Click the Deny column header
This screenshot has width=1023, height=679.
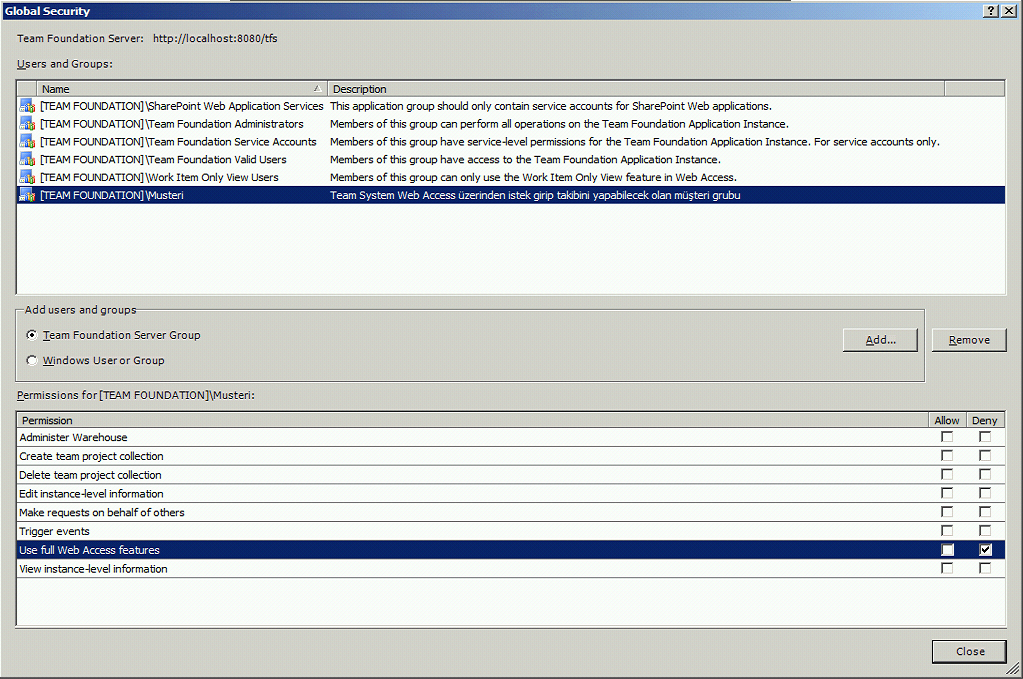[x=985, y=421]
